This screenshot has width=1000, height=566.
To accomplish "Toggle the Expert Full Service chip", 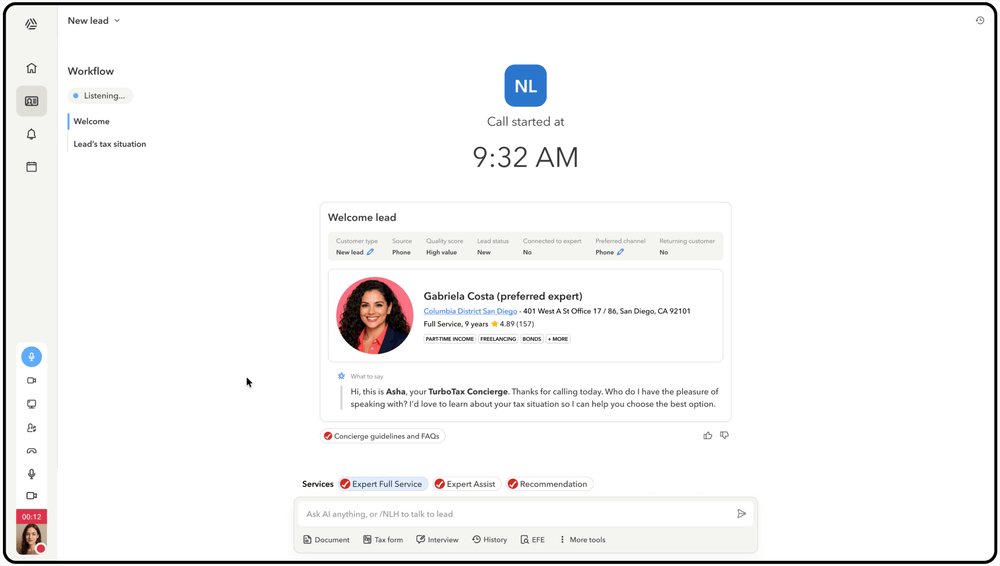I will [x=383, y=484].
